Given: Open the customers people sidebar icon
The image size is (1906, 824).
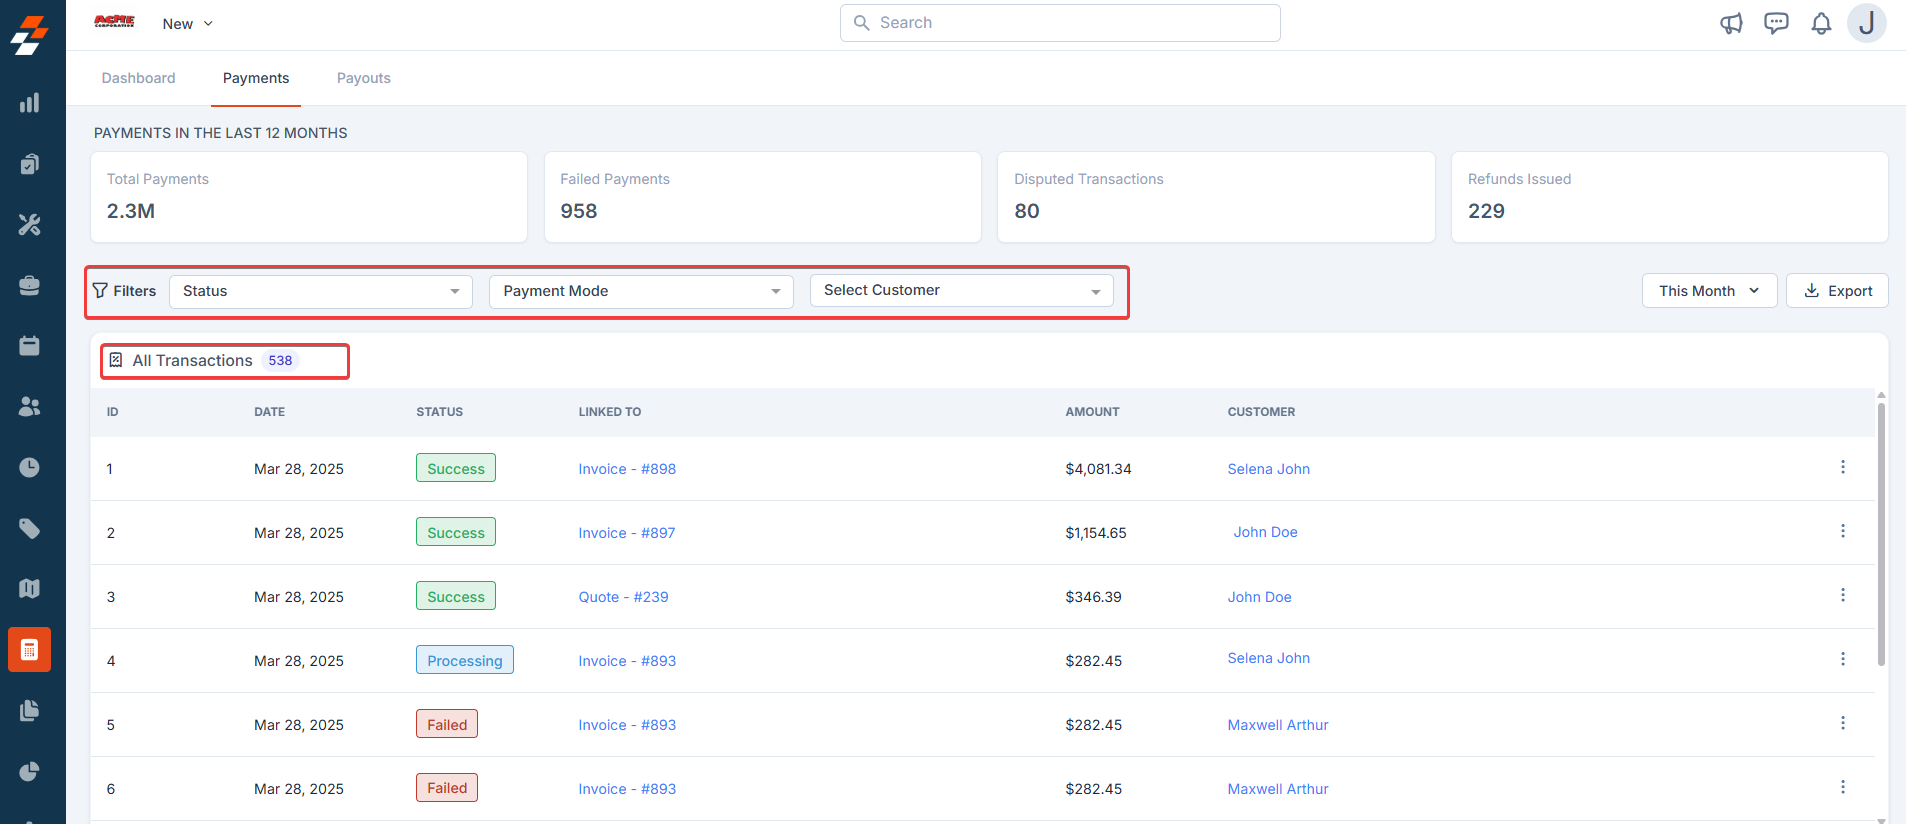Looking at the screenshot, I should (x=30, y=406).
